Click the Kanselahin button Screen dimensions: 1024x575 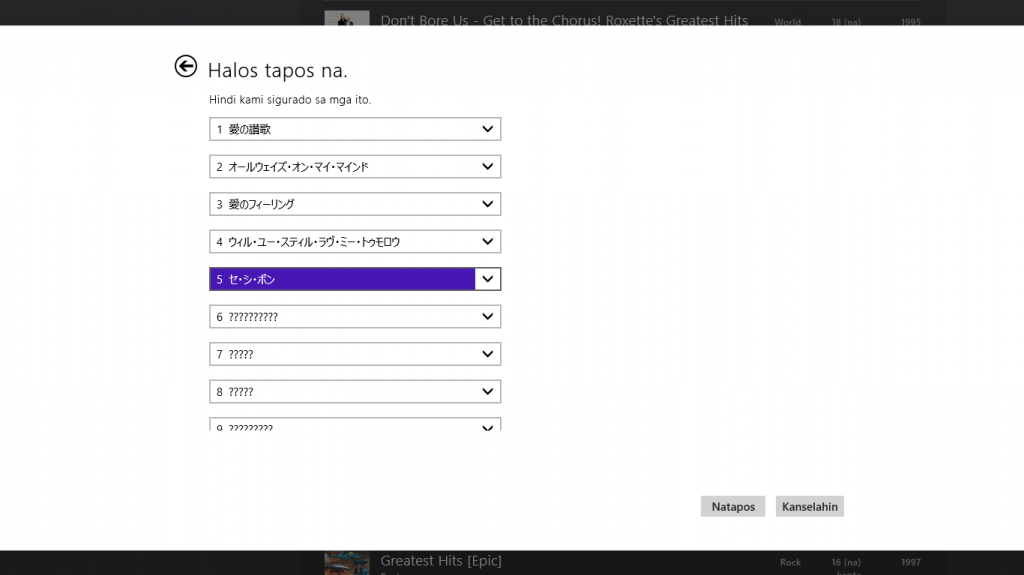coord(809,506)
